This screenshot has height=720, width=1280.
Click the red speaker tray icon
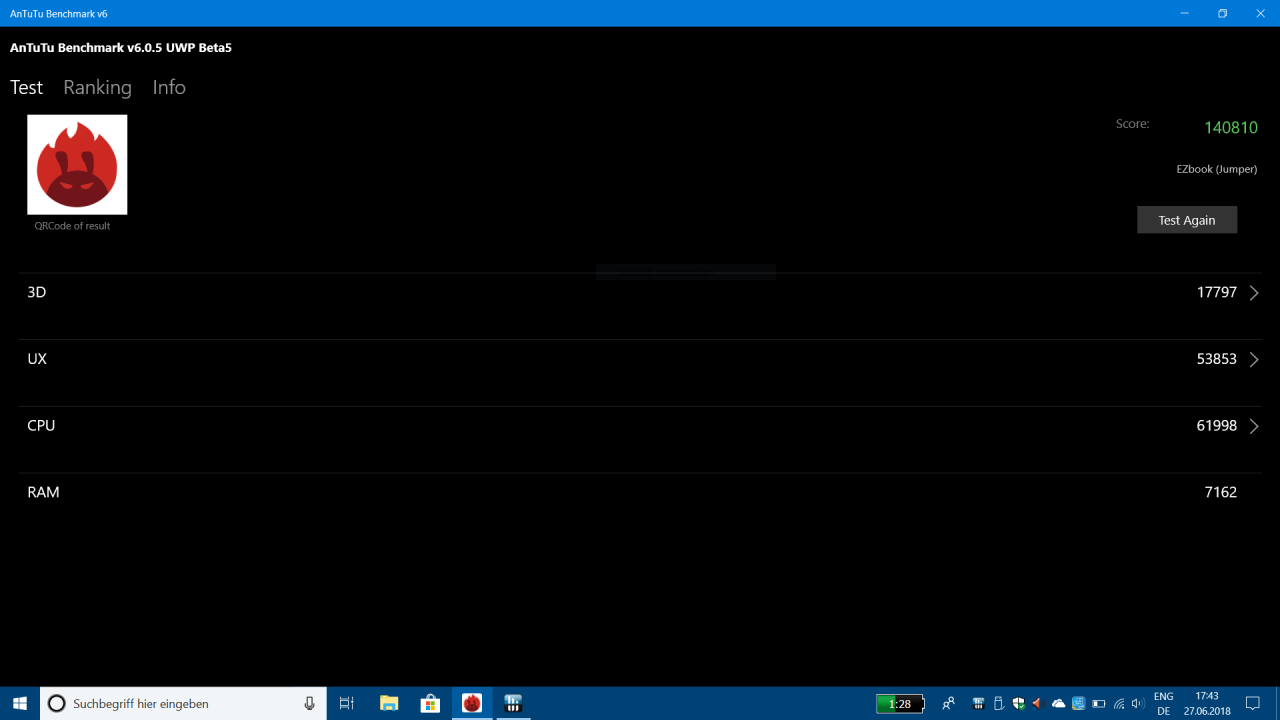point(1038,703)
